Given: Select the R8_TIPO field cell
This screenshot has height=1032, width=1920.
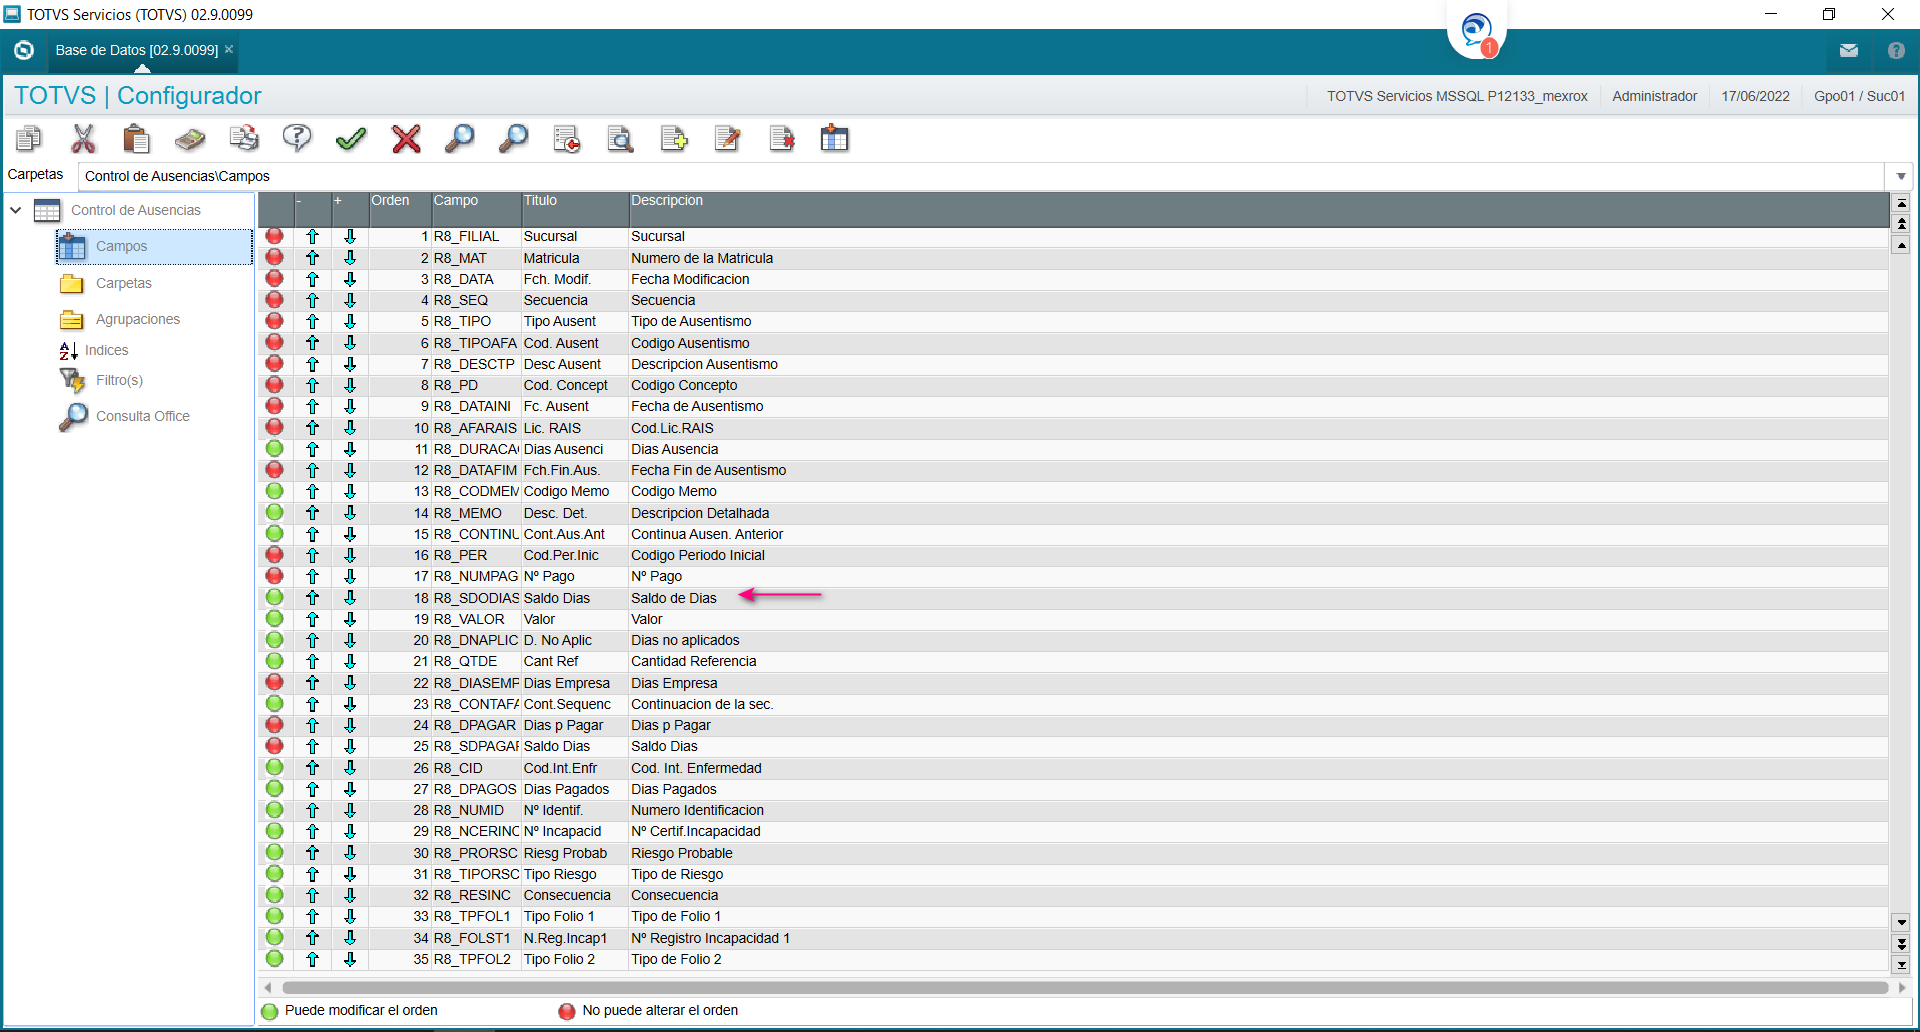Looking at the screenshot, I should point(476,321).
